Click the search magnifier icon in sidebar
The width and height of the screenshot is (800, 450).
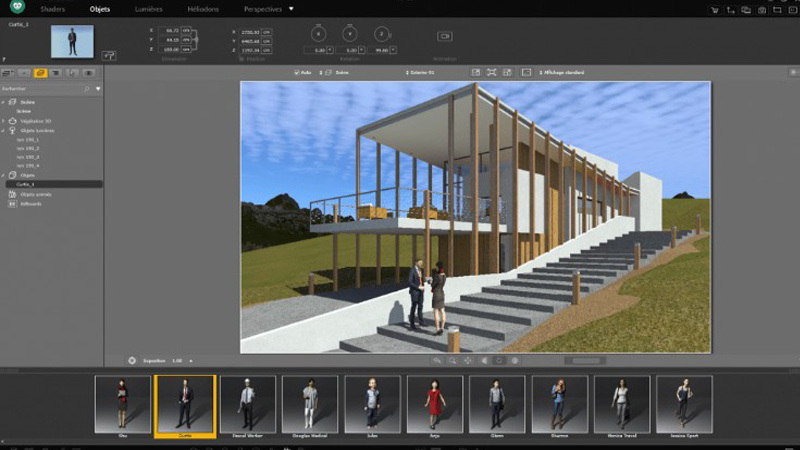tap(87, 89)
